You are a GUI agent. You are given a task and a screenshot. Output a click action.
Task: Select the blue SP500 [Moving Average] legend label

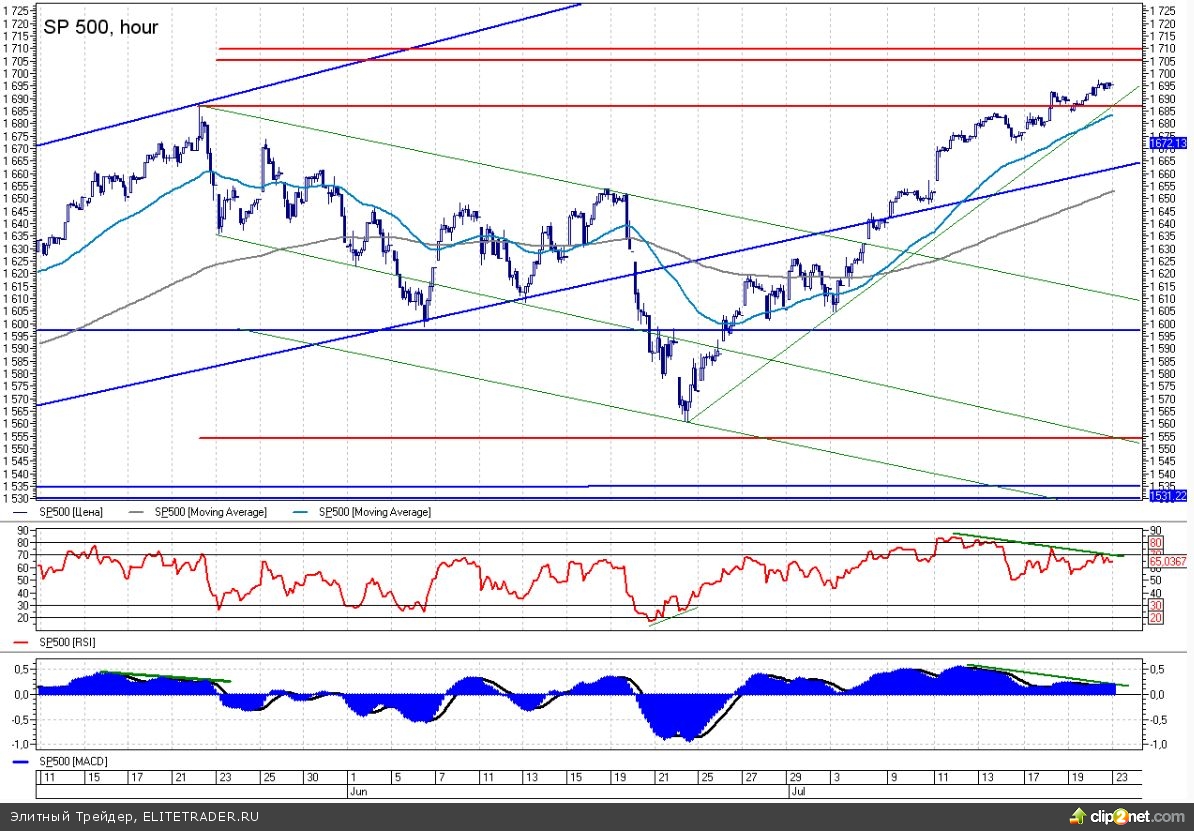[x=375, y=512]
